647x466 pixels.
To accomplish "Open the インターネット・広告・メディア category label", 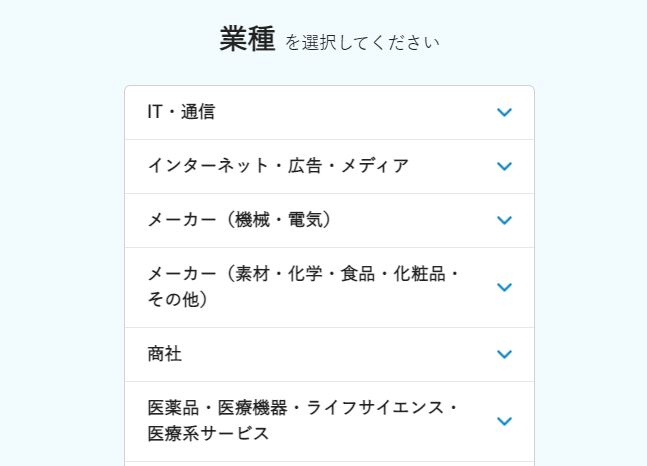I will [x=279, y=166].
